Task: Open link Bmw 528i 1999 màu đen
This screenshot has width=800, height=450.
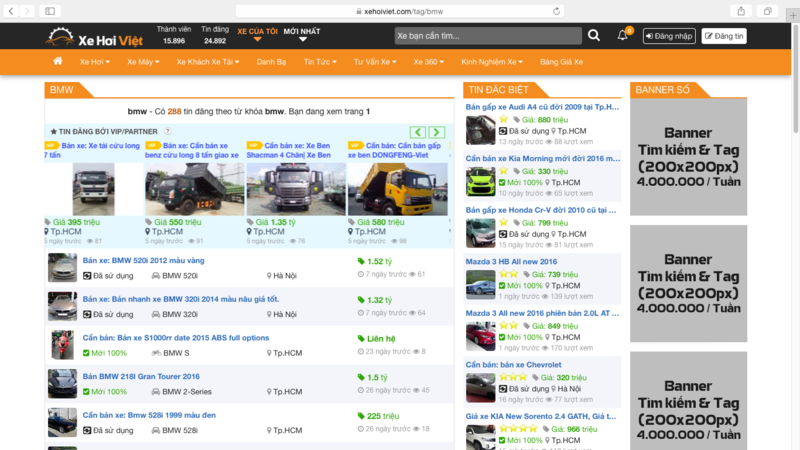Action: coord(149,415)
